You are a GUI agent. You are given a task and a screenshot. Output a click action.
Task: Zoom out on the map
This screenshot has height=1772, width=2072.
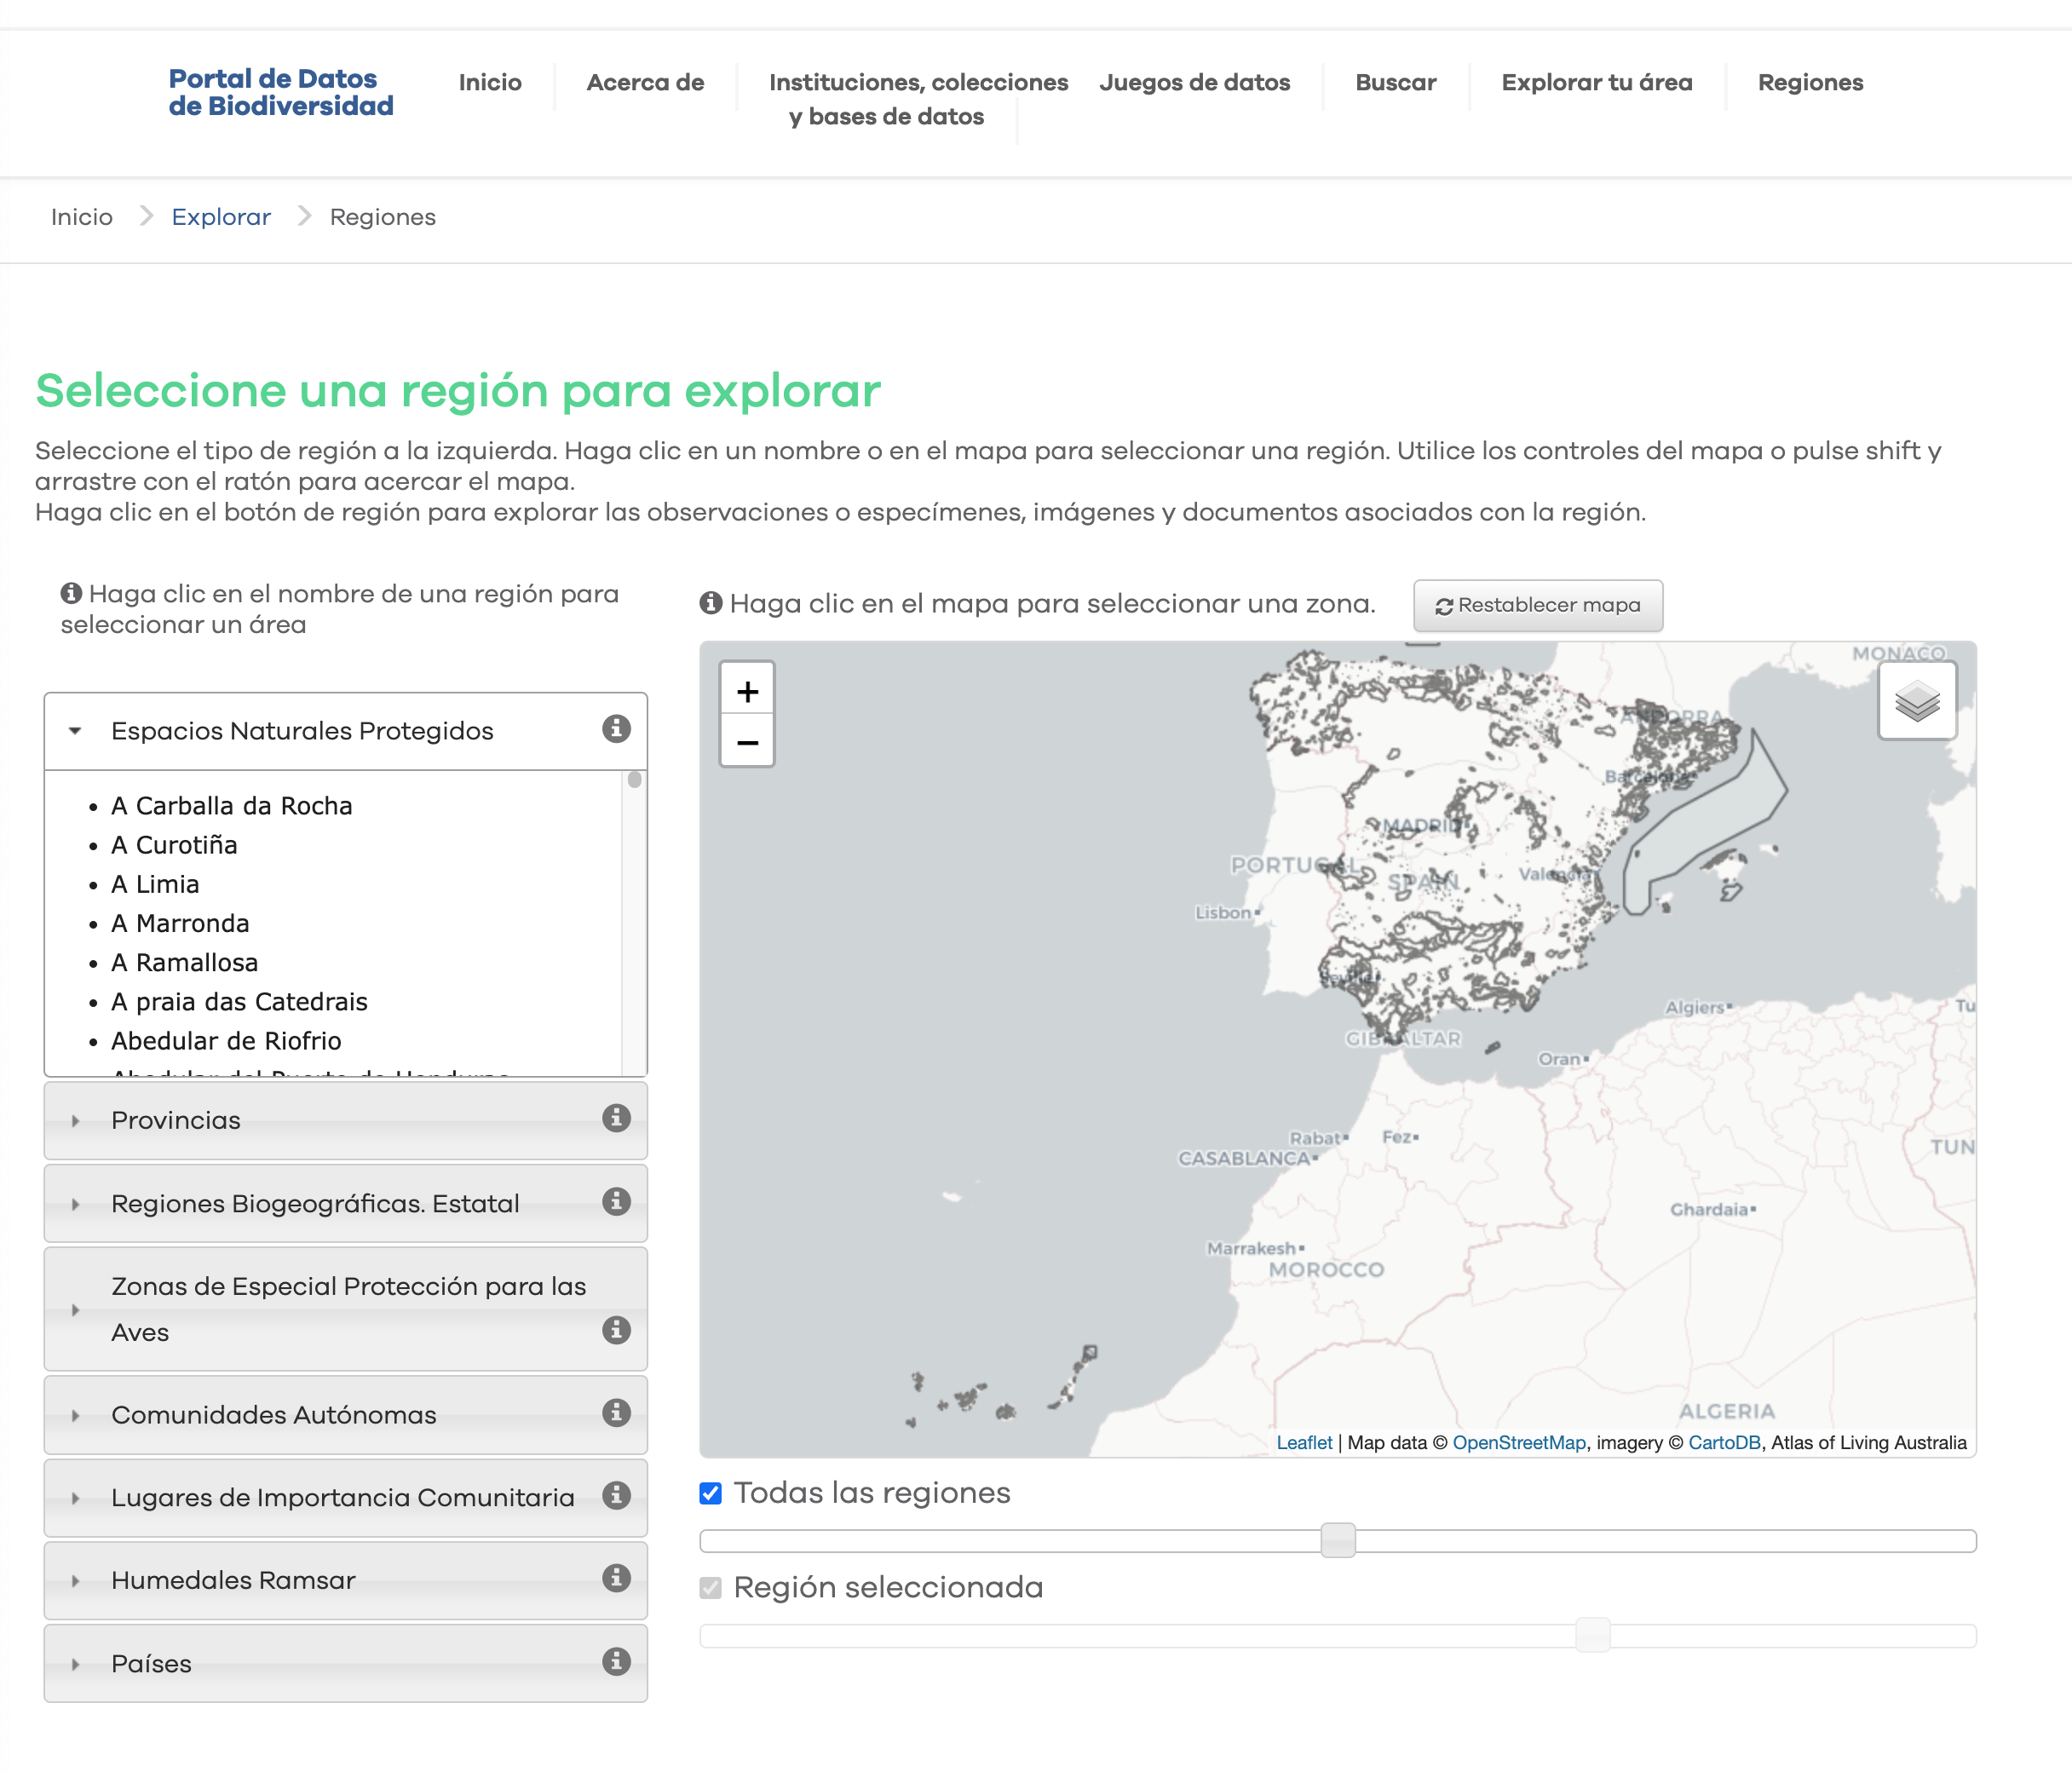coord(747,742)
